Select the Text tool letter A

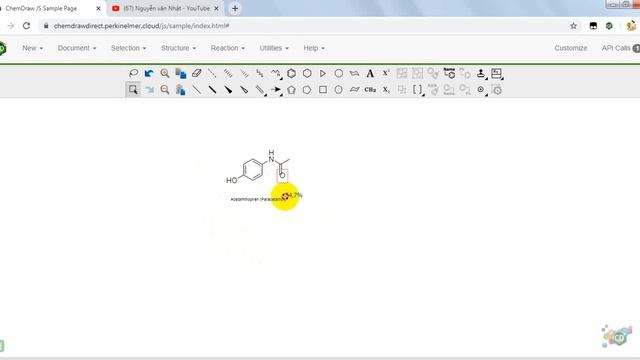point(370,73)
